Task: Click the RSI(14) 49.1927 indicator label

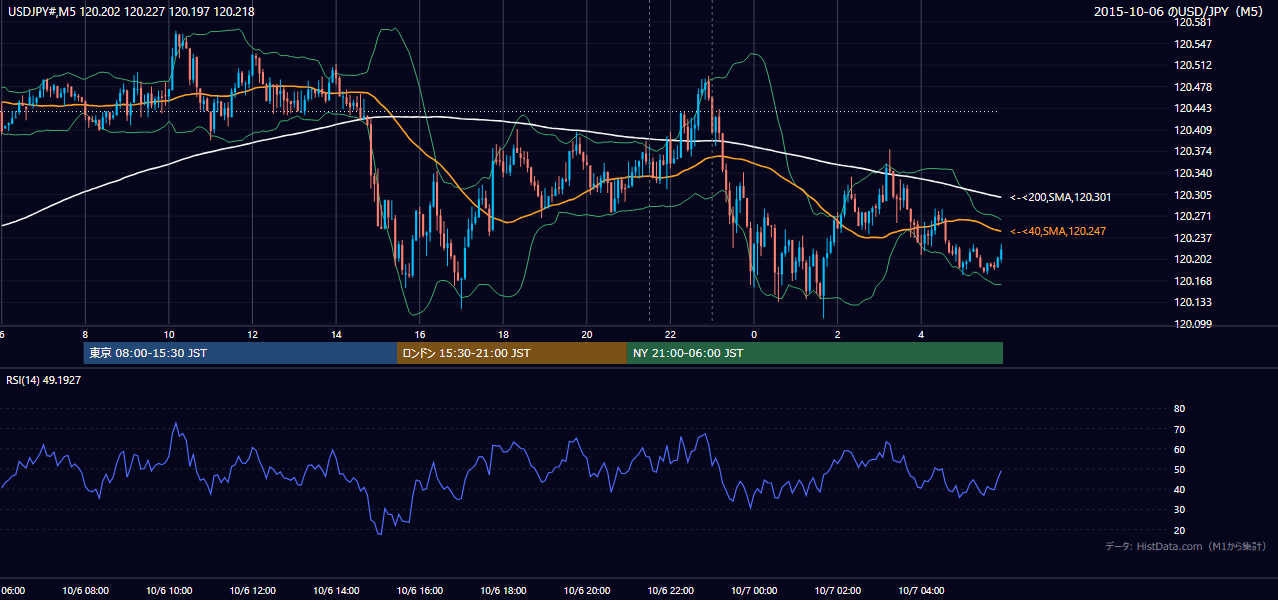Action: [x=45, y=380]
